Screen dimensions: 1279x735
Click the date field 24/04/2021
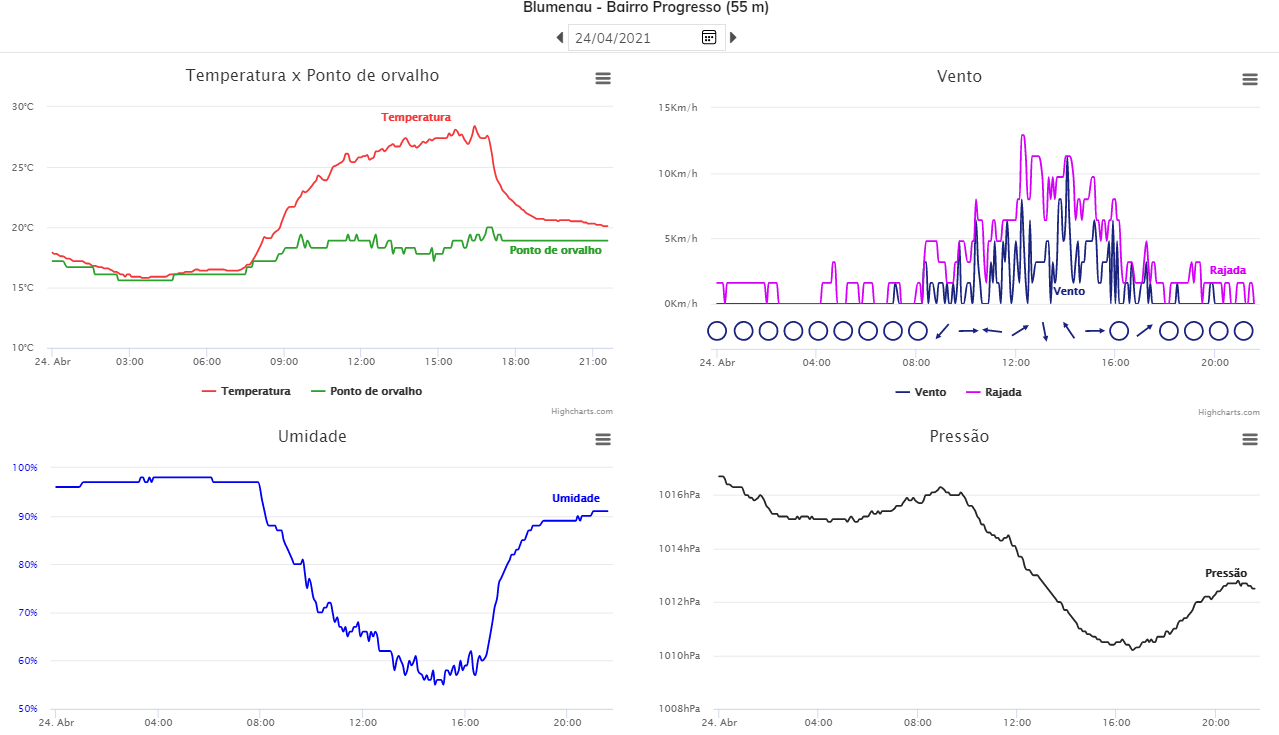pyautogui.click(x=634, y=38)
